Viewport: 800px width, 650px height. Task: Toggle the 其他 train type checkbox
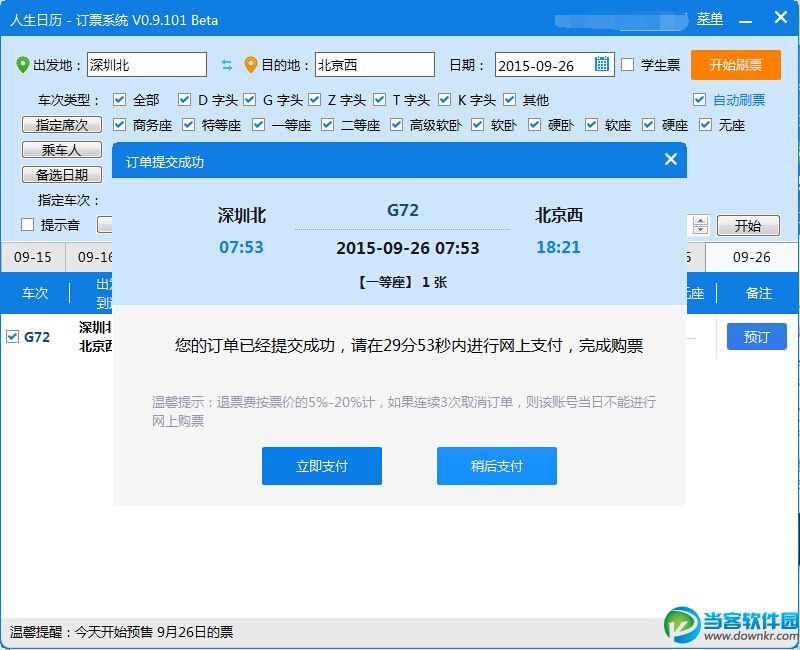[x=509, y=99]
